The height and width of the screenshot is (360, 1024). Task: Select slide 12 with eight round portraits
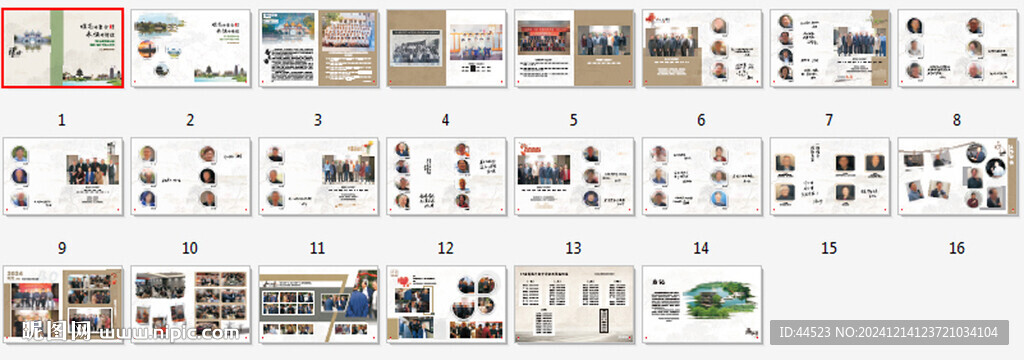pyautogui.click(x=446, y=176)
